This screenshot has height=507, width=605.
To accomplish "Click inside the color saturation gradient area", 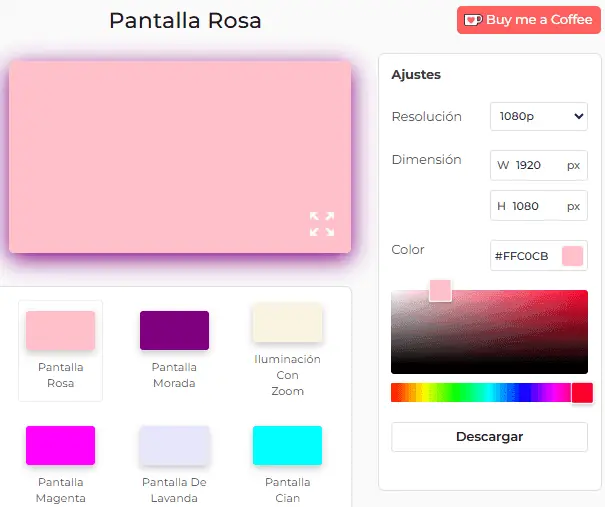I will (x=500, y=335).
